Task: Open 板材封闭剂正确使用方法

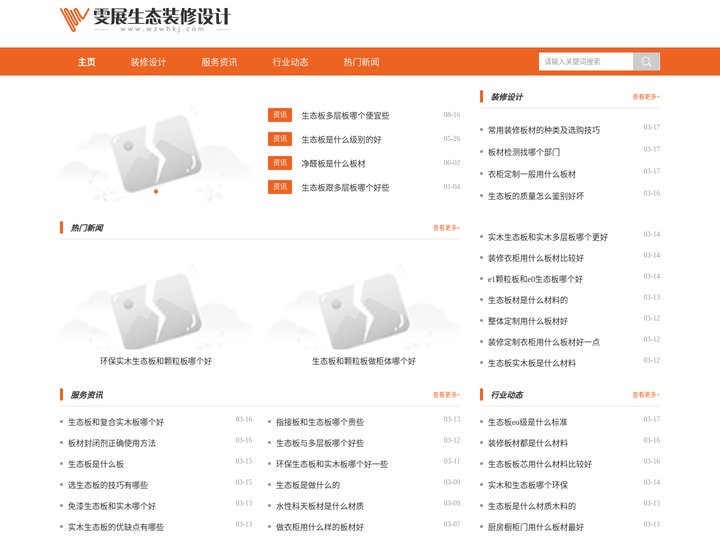Action: 112,444
